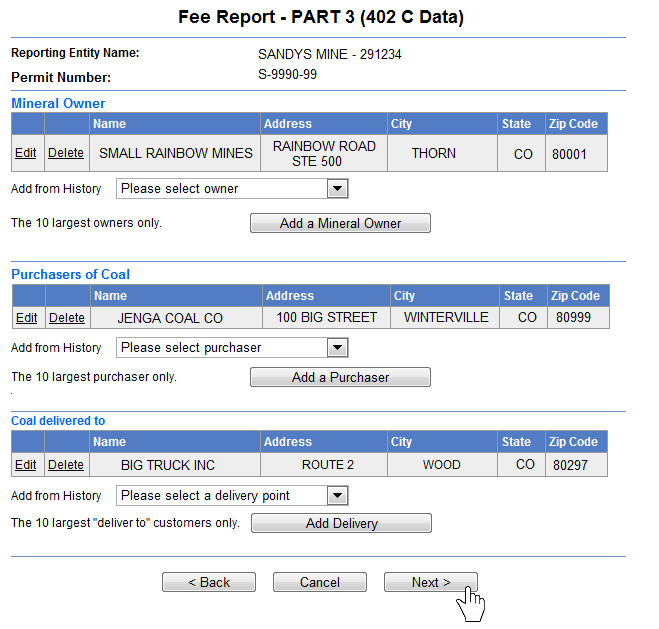Screen dimensions: 659x629
Task: Edit the JENGA COAL CO purchaser row
Action: pyautogui.click(x=26, y=318)
